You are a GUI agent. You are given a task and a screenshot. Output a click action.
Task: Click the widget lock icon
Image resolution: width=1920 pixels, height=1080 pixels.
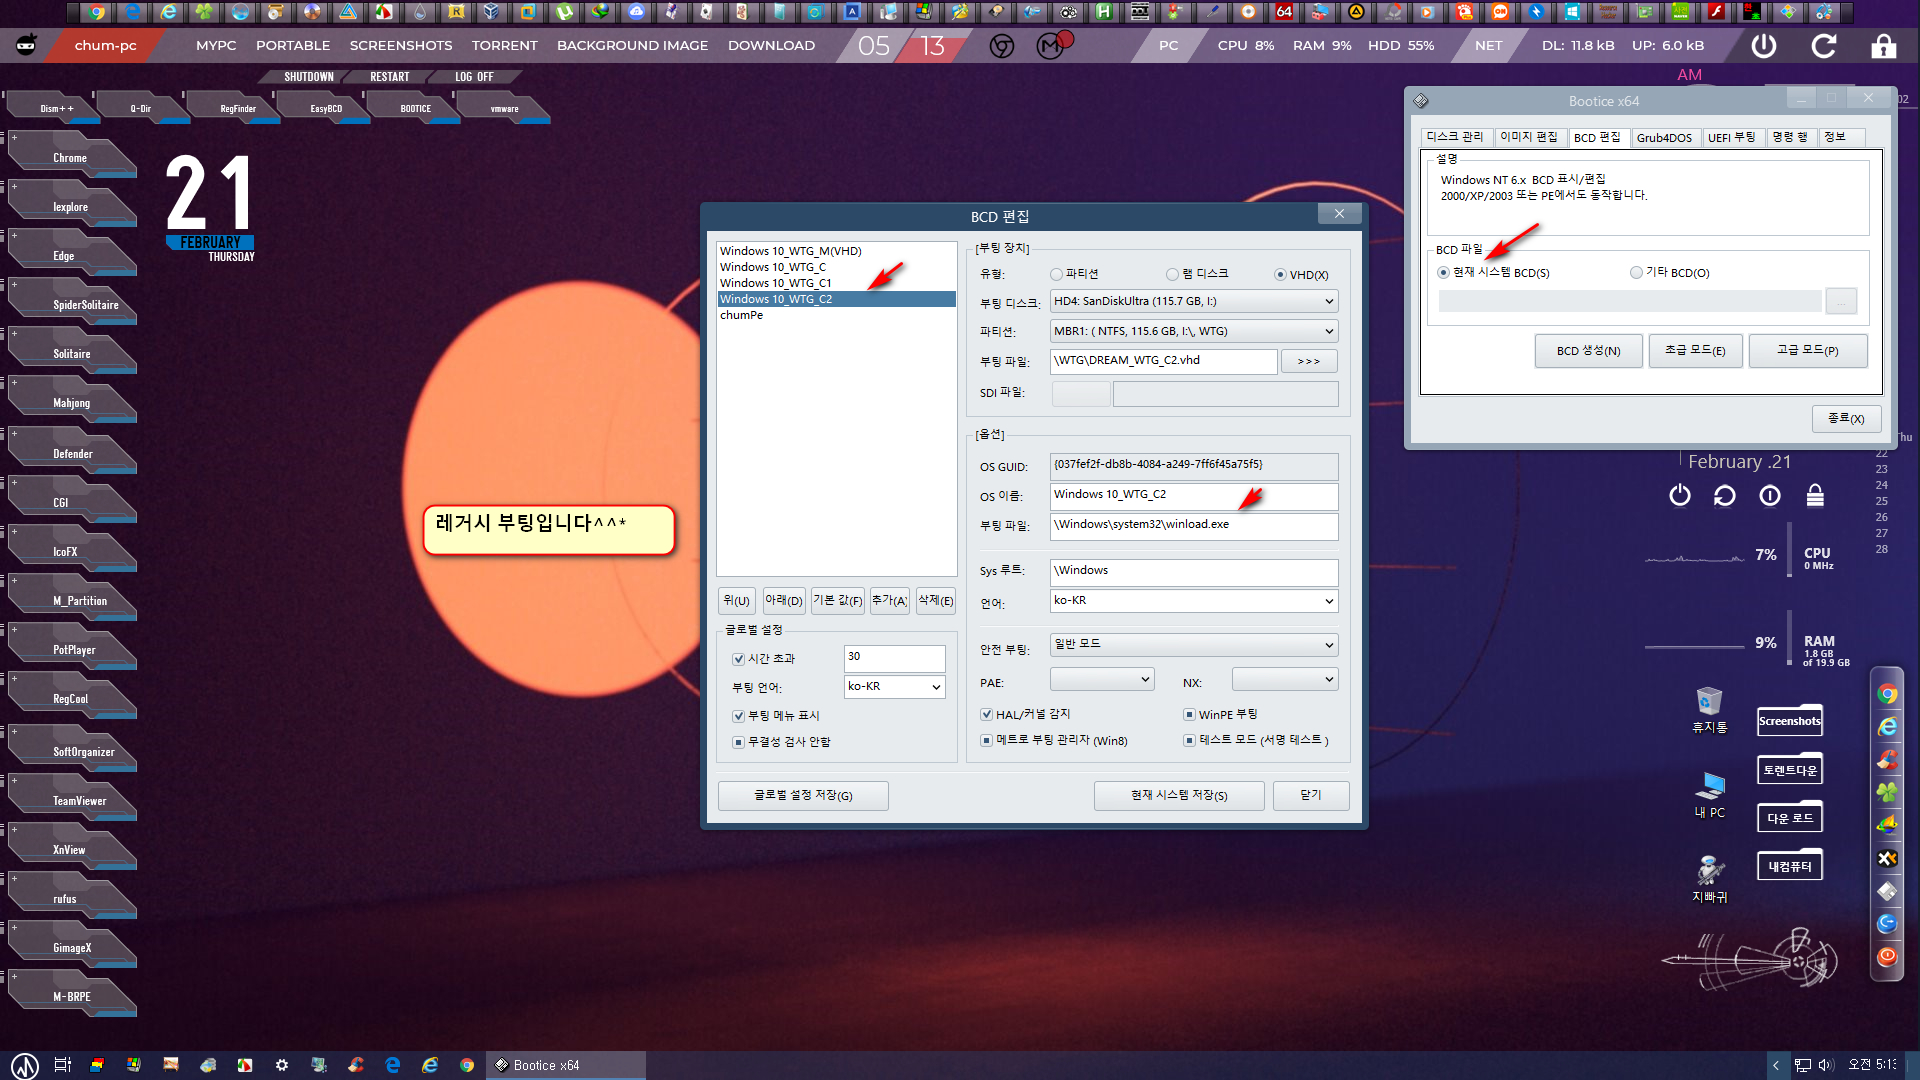1815,495
